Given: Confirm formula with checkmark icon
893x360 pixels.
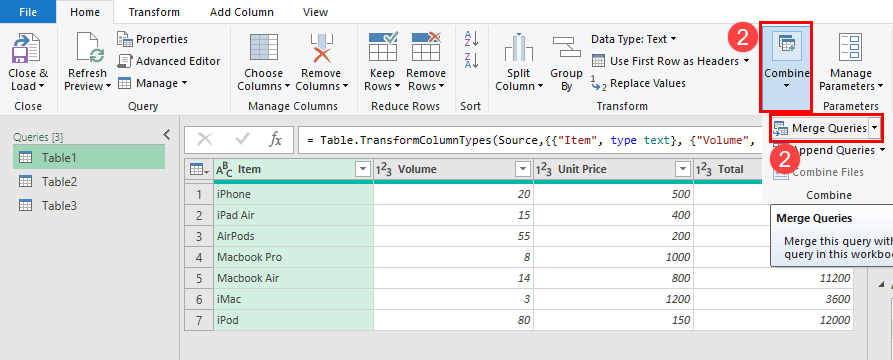Looking at the screenshot, I should 243,140.
